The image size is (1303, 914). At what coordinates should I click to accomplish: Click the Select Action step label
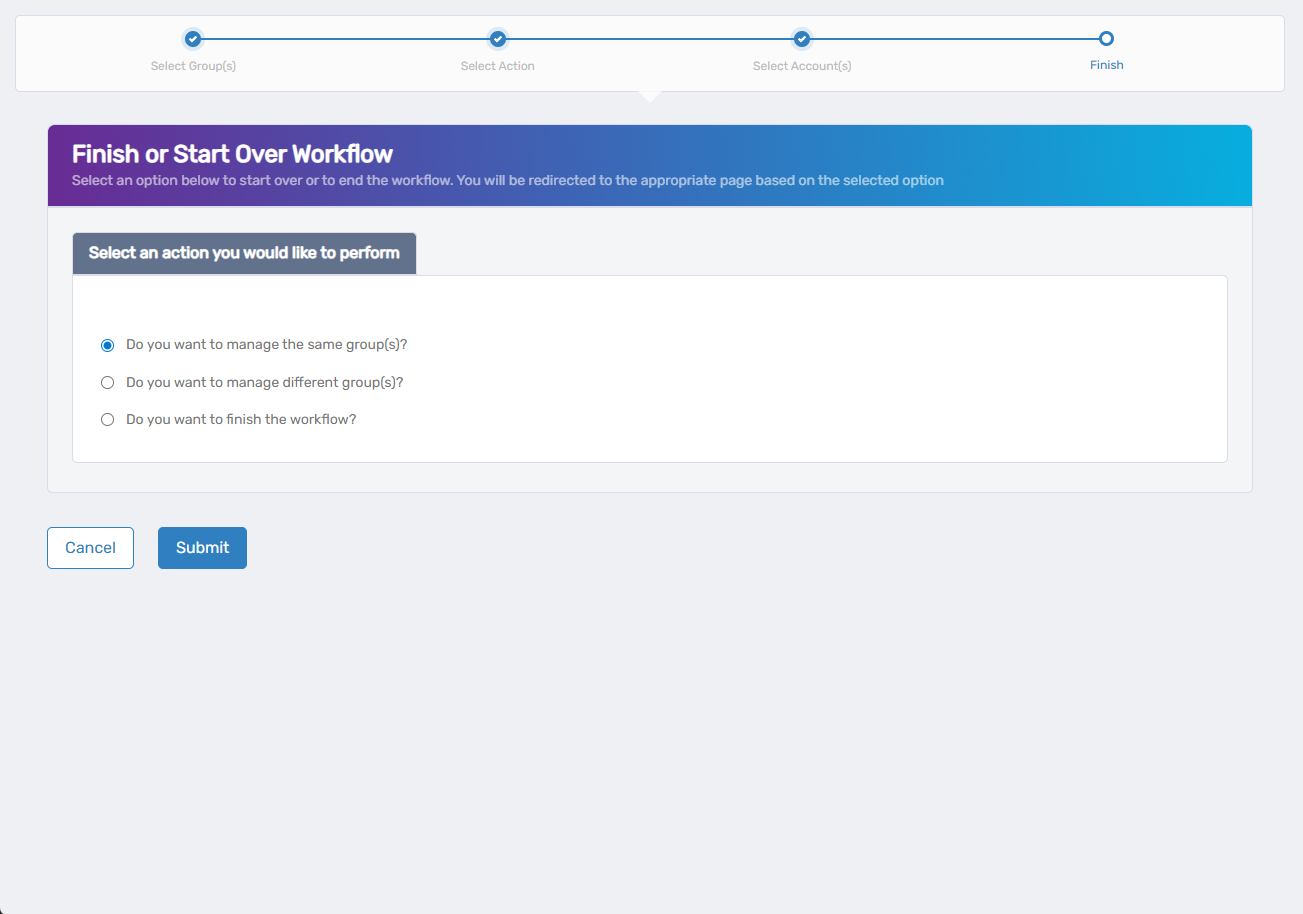(497, 65)
